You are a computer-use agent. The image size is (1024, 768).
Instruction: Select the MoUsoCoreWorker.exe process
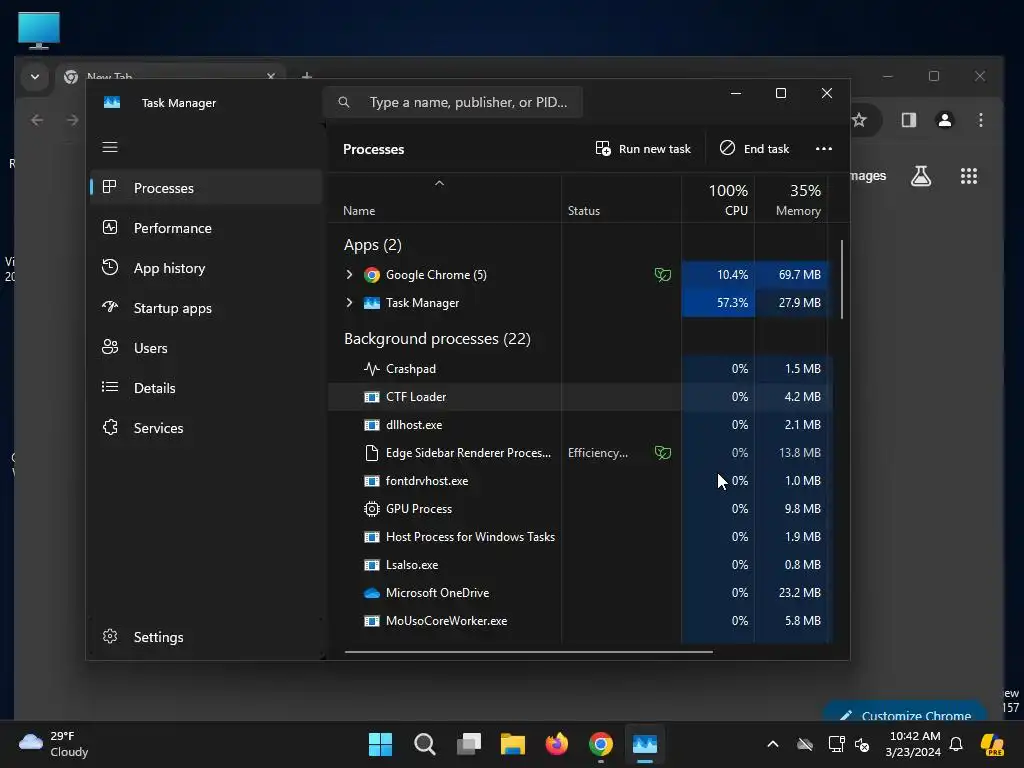click(580, 621)
